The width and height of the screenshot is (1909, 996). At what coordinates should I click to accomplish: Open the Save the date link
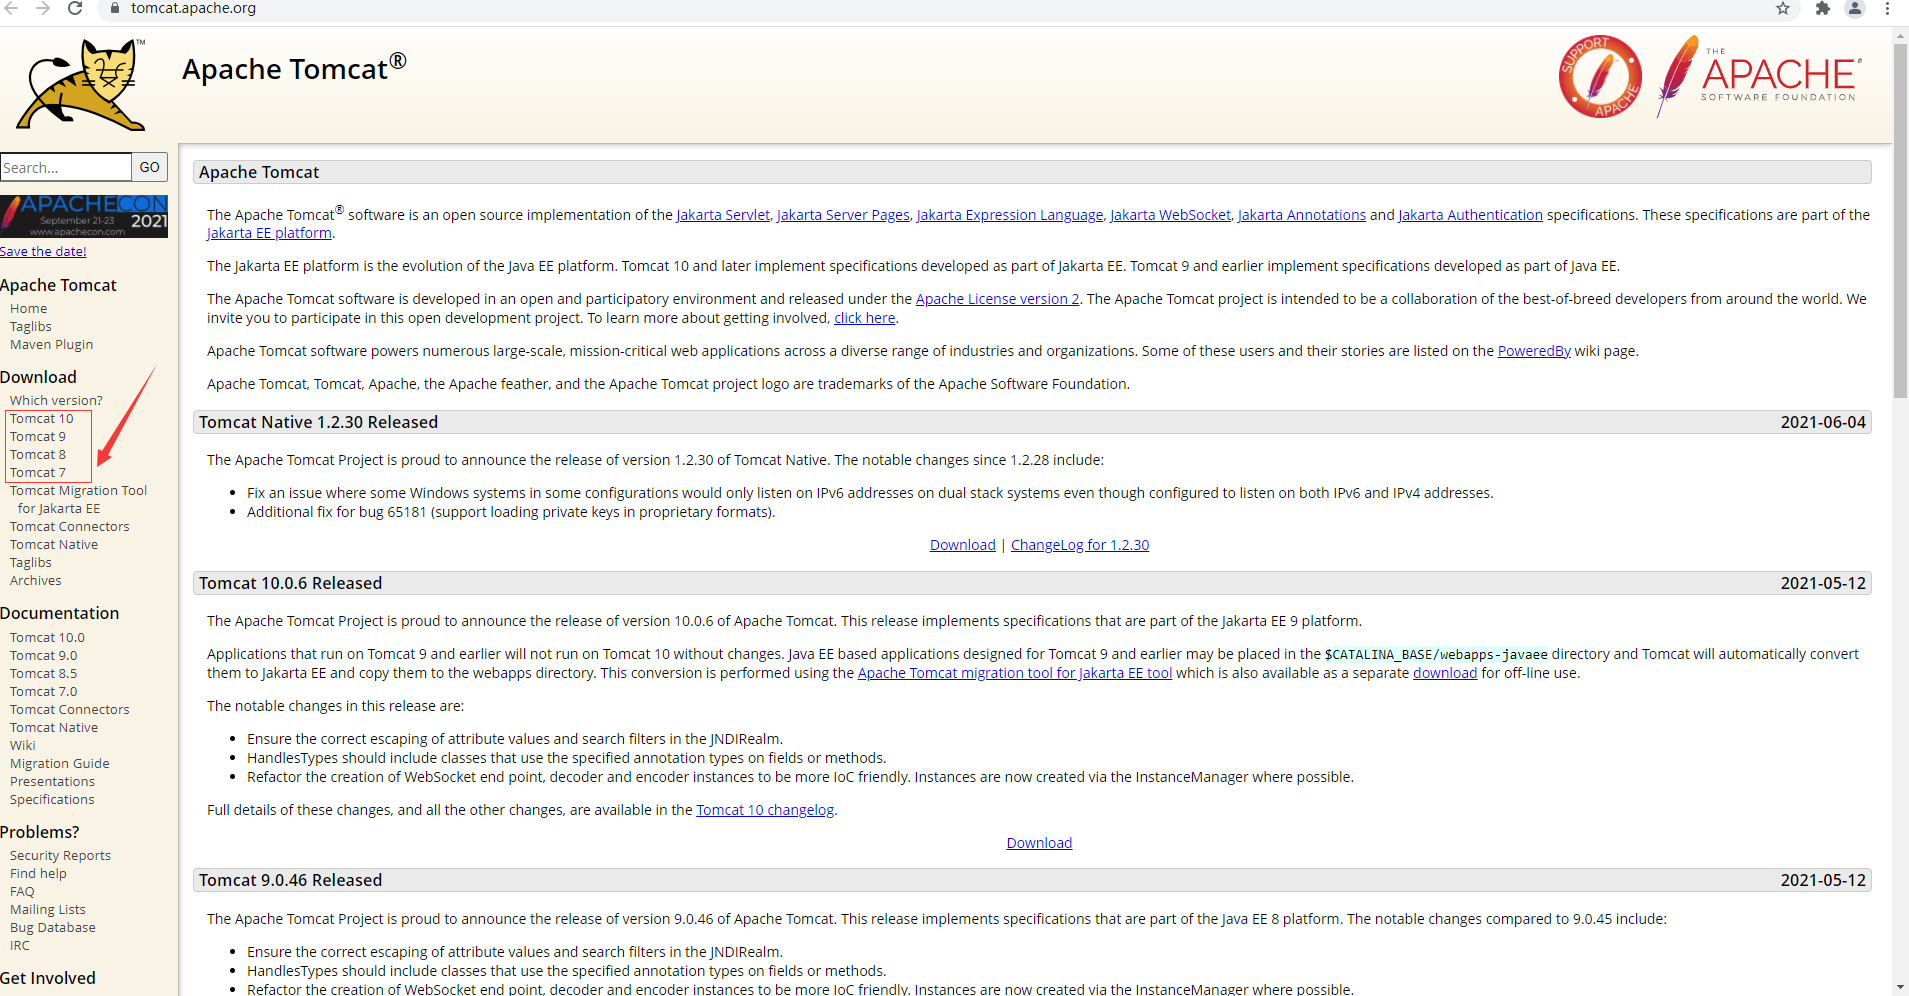pos(43,251)
